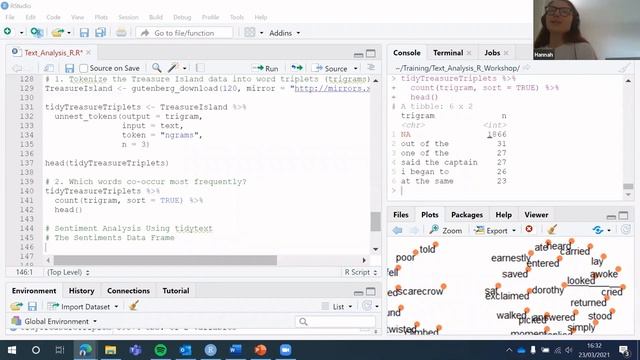640x360 pixels.
Task: Save the current document from the main toolbar
Action: point(84,33)
